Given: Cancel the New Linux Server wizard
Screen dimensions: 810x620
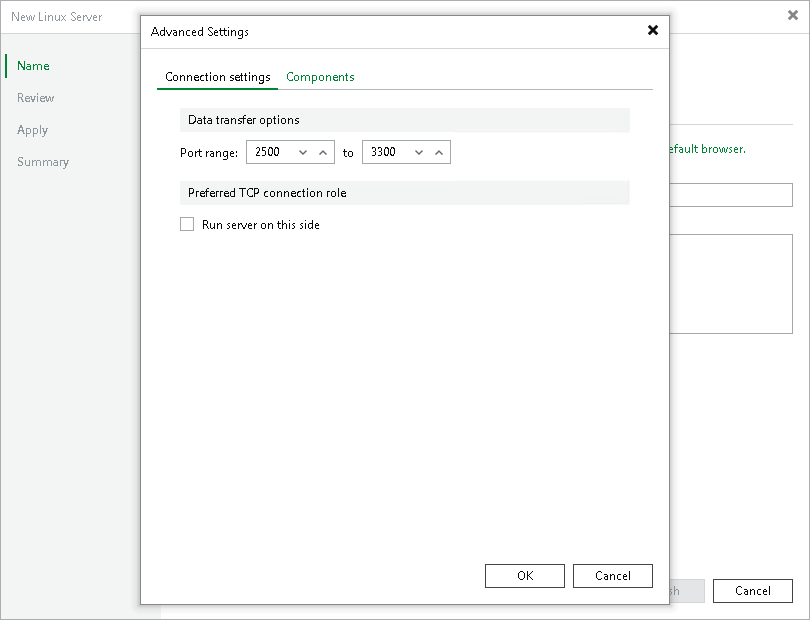Looking at the screenshot, I should pos(752,590).
